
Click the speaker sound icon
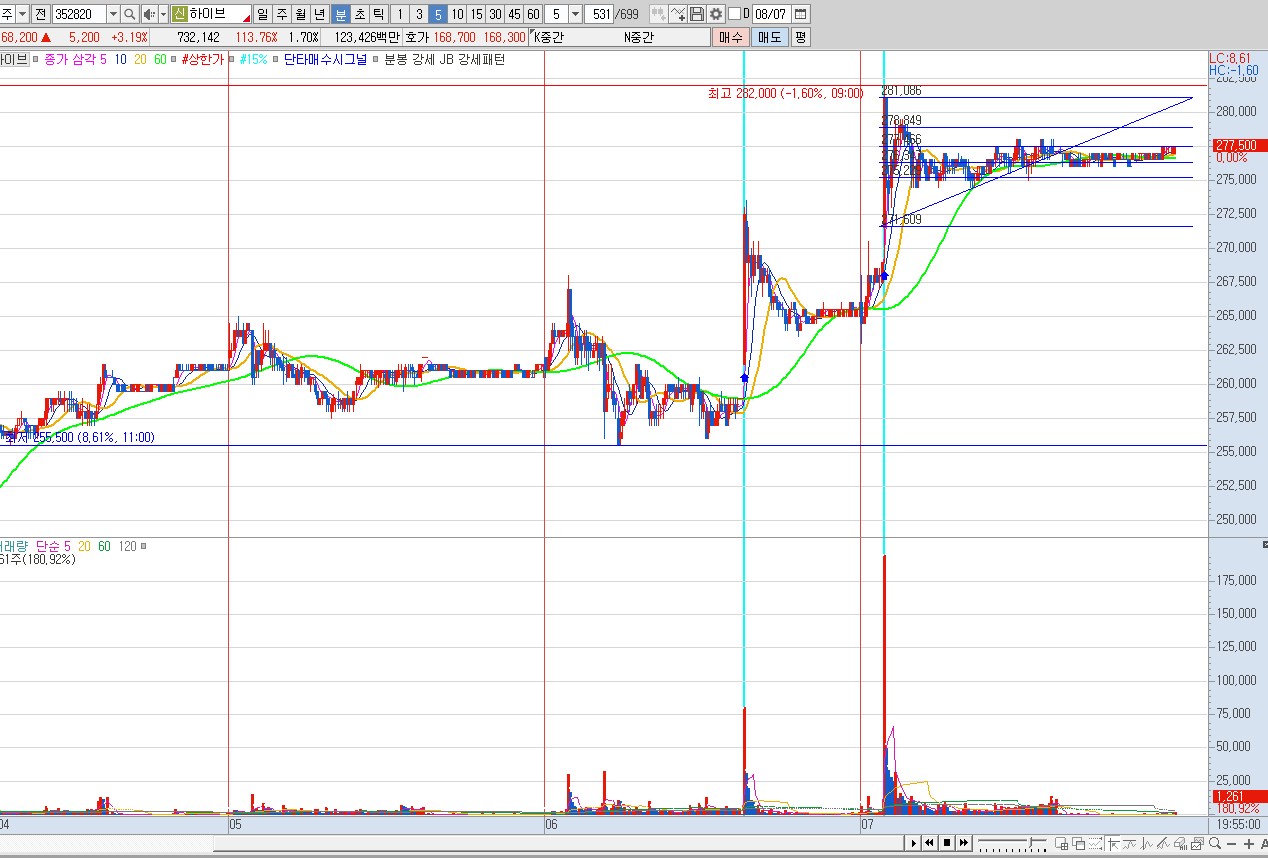[x=150, y=14]
